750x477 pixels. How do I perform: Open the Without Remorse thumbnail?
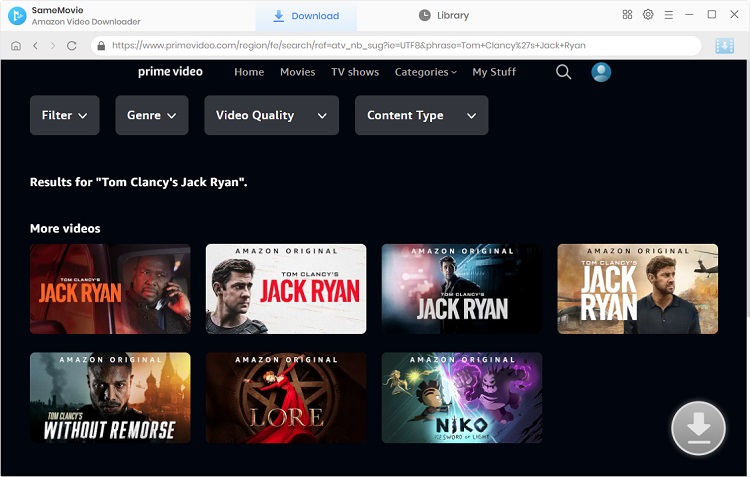pos(110,398)
